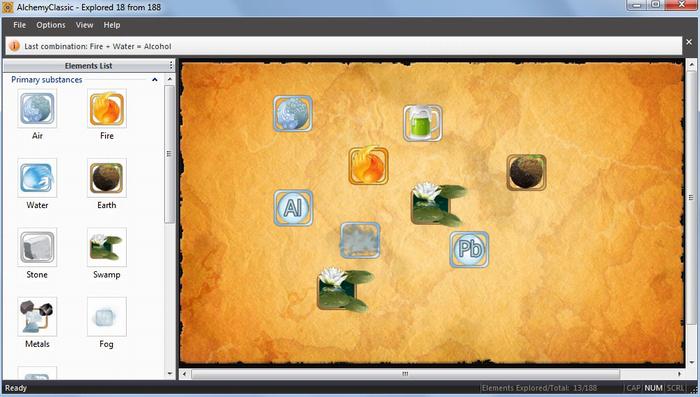Click the board horizontal scrollbar left arrow

pos(184,374)
